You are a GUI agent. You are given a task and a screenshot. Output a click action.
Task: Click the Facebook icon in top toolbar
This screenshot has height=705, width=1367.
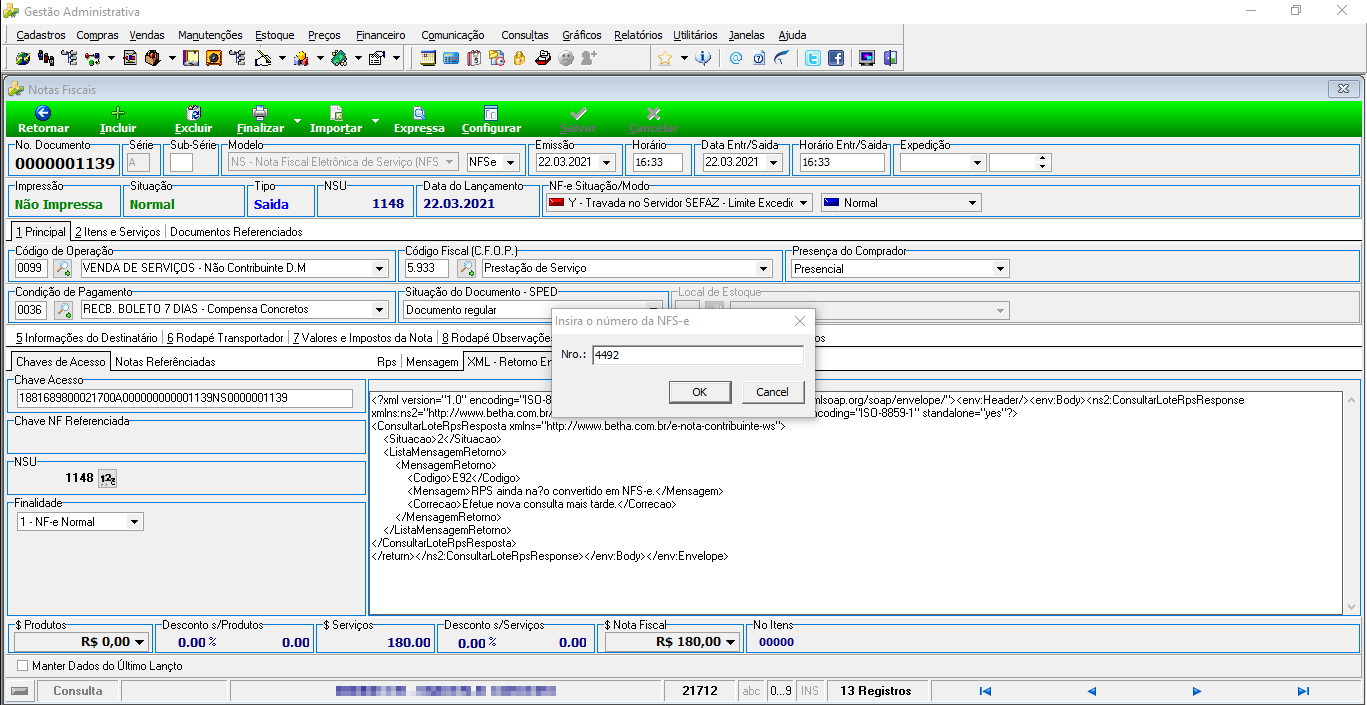tap(835, 58)
